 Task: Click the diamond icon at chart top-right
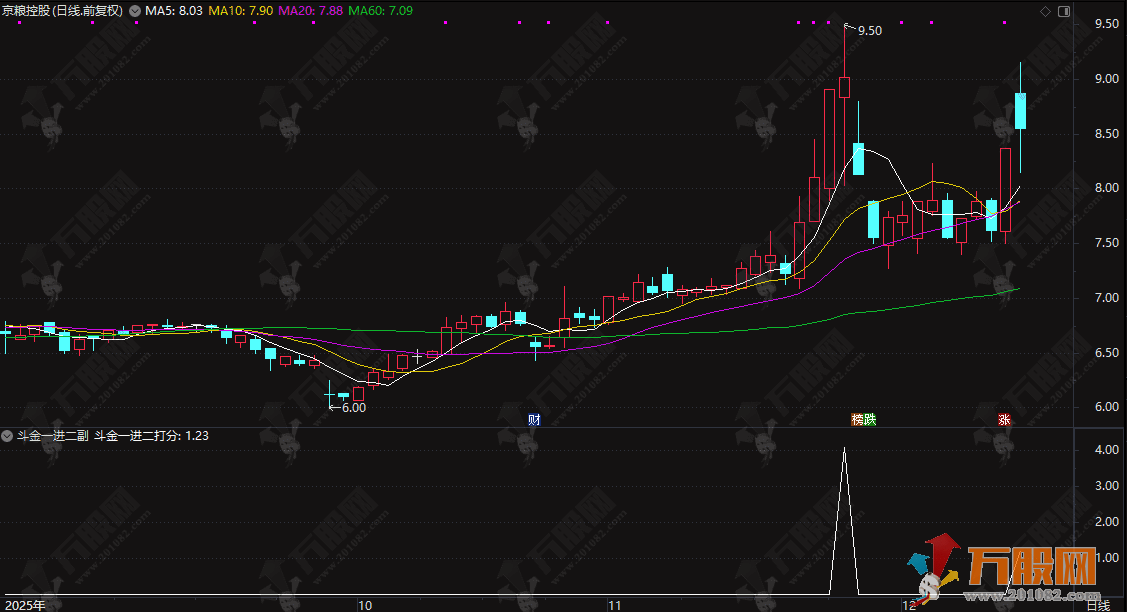pos(1045,11)
